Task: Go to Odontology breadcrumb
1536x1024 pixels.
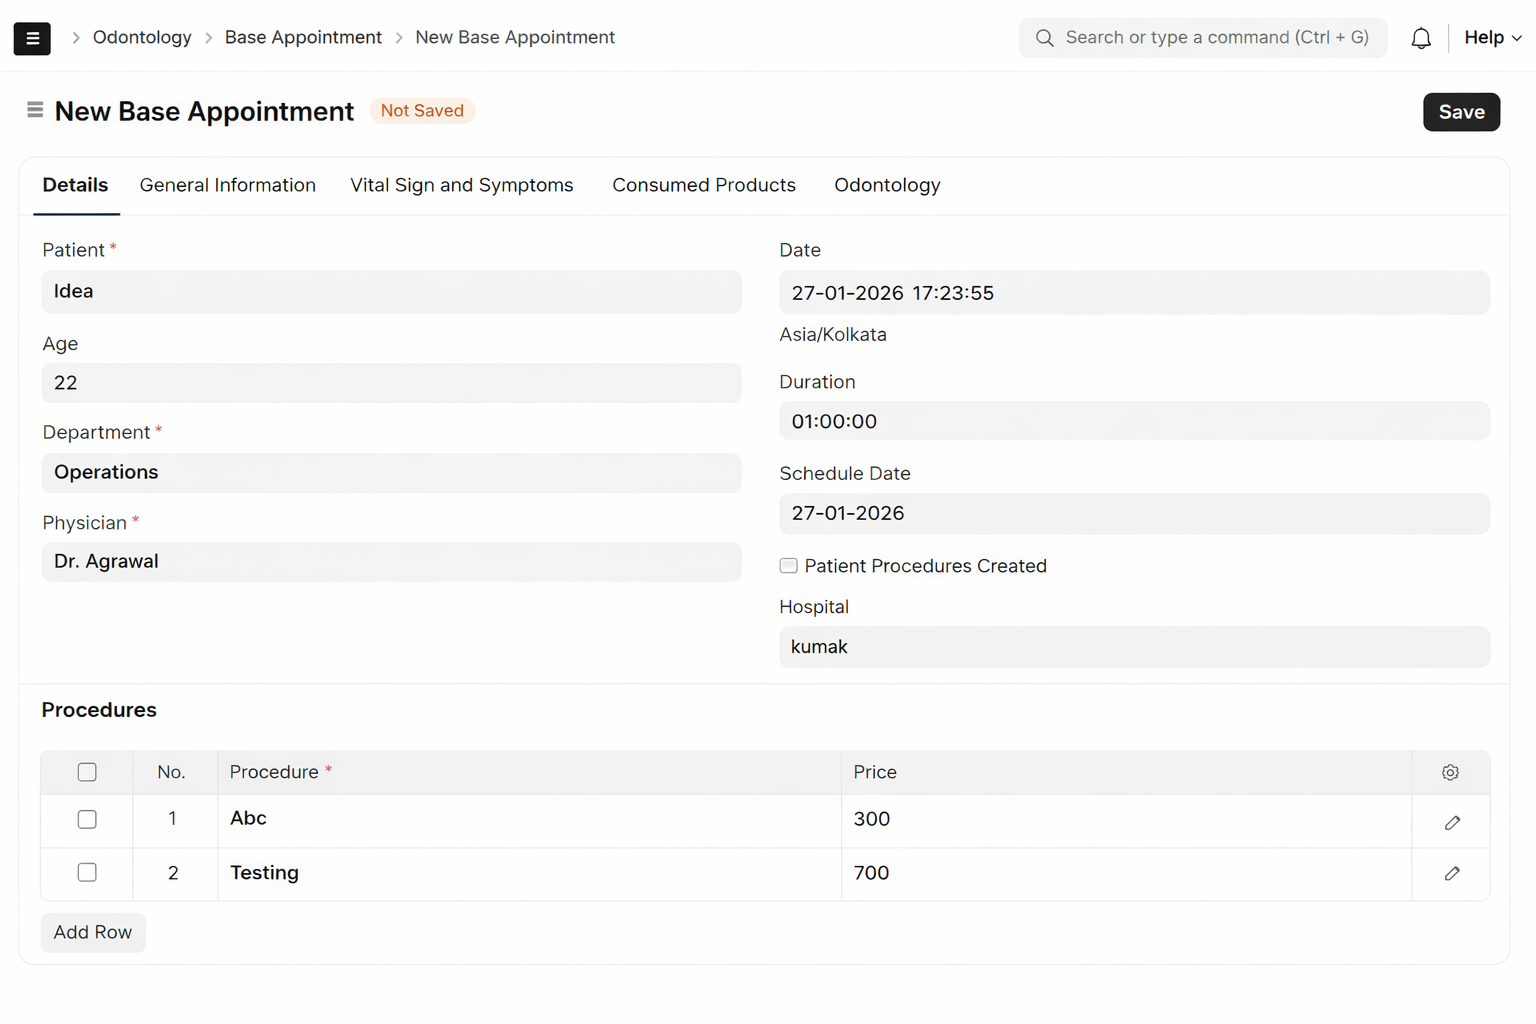Action: 142,37
